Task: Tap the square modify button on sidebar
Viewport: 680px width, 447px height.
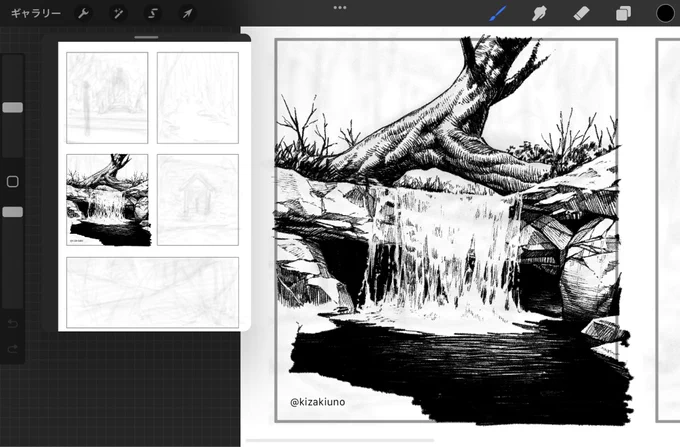Action: tap(13, 181)
